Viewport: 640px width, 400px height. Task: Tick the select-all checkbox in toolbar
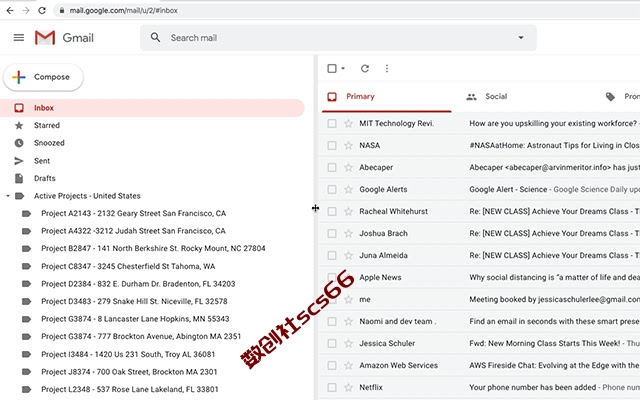pyautogui.click(x=332, y=69)
